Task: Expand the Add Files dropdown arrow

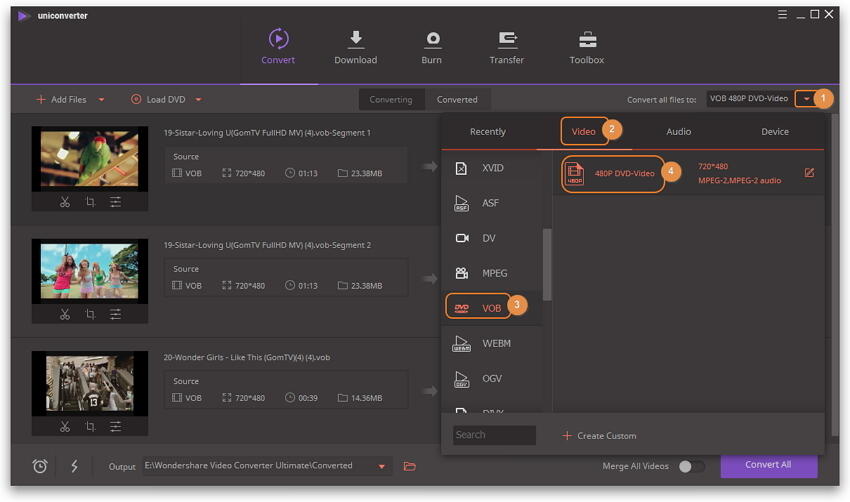Action: point(101,100)
